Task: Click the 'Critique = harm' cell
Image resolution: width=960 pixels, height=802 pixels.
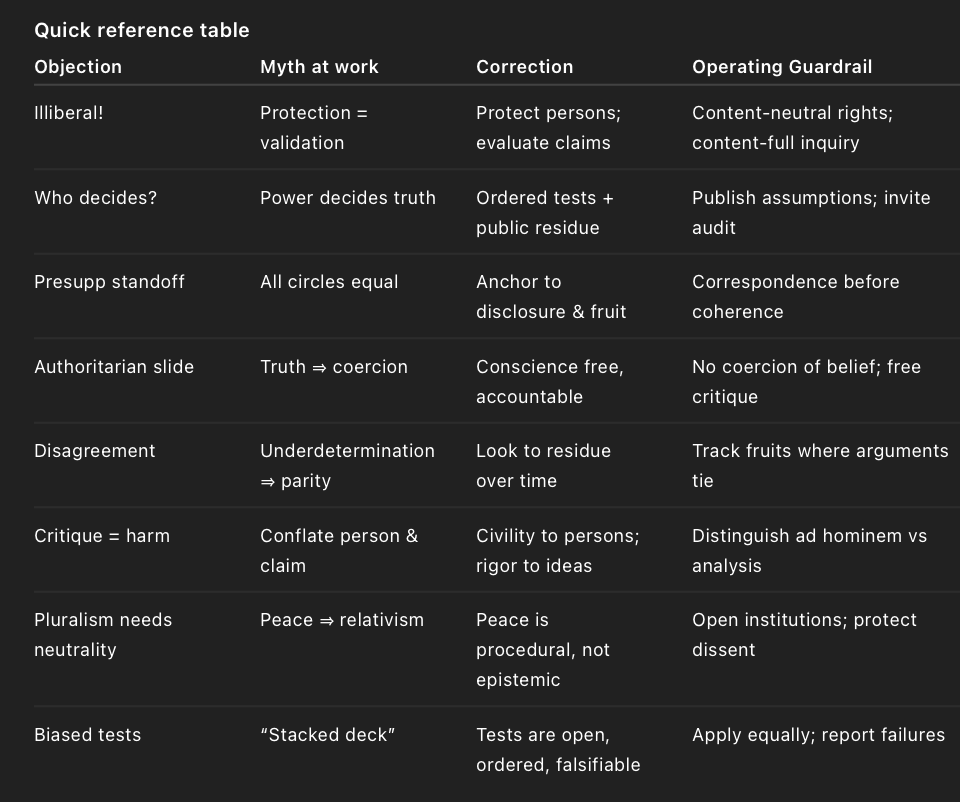Action: pyautogui.click(x=102, y=536)
